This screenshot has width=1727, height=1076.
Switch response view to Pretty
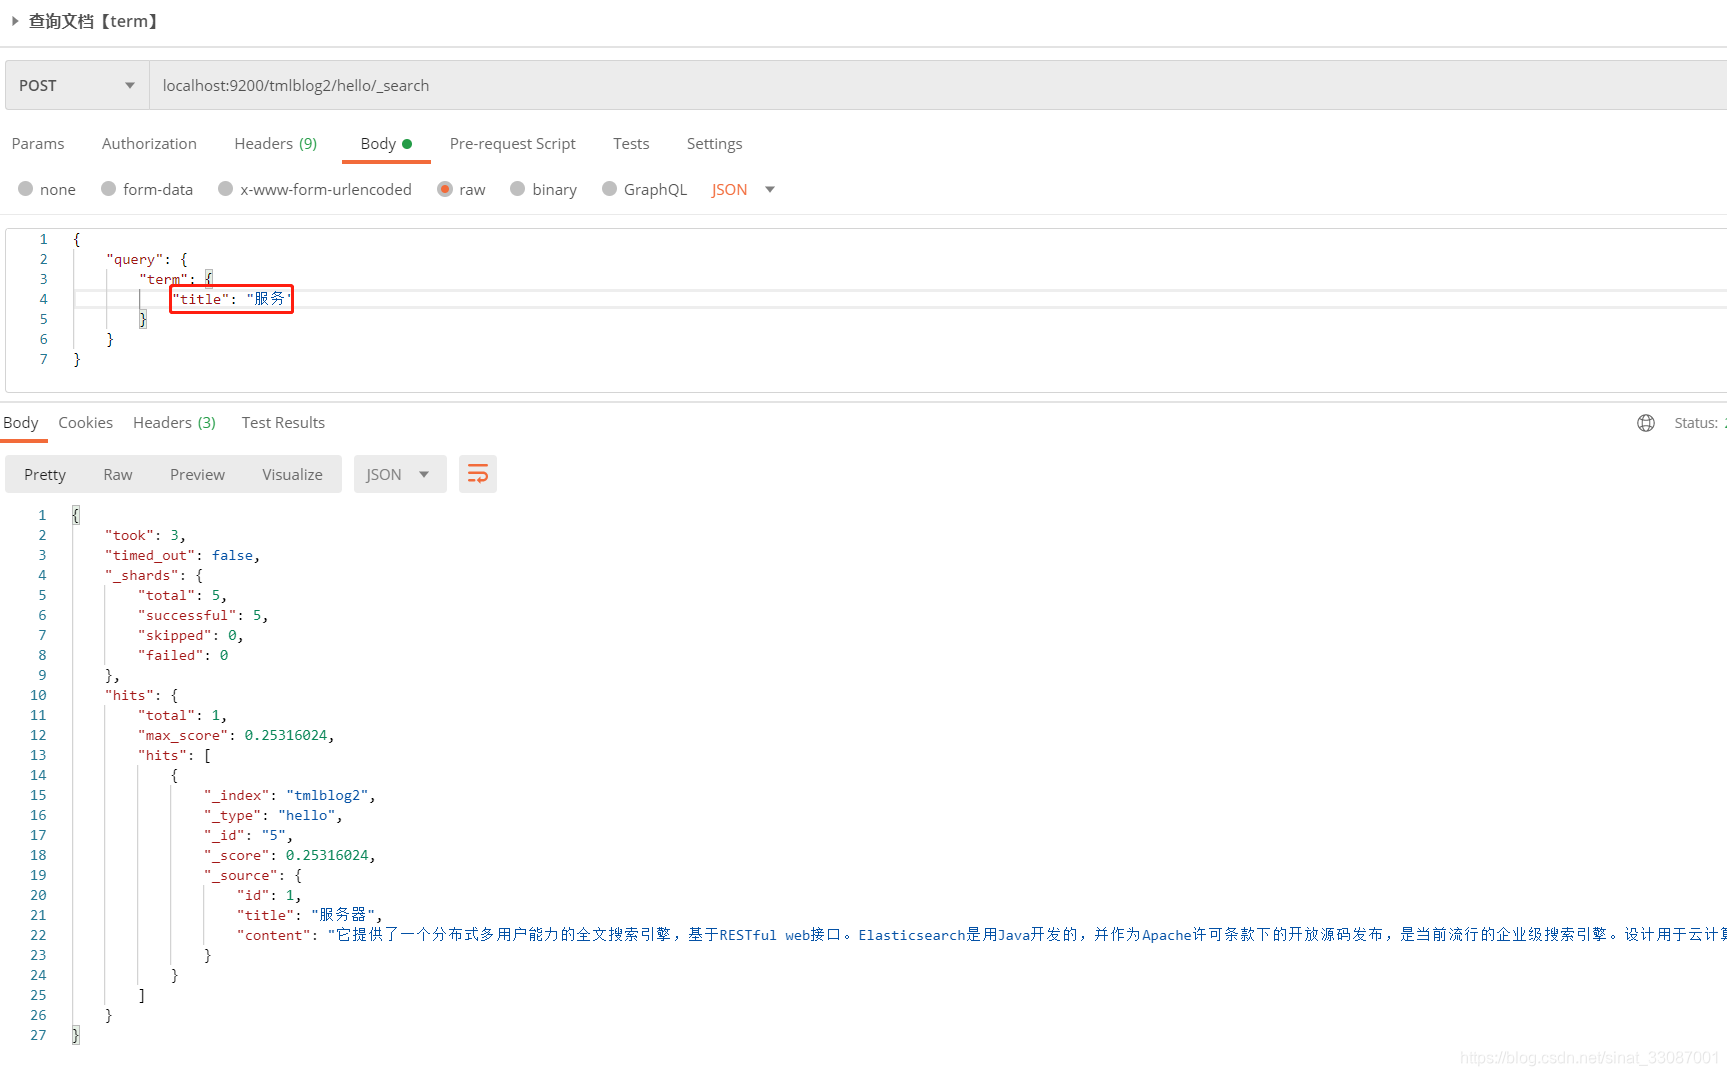[x=45, y=475]
